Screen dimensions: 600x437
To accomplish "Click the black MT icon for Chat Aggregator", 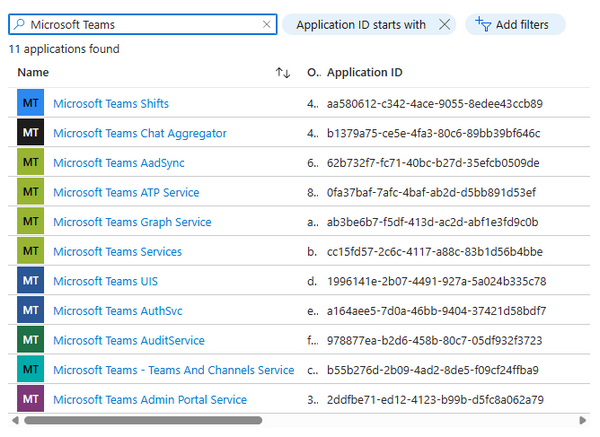I will tap(31, 132).
